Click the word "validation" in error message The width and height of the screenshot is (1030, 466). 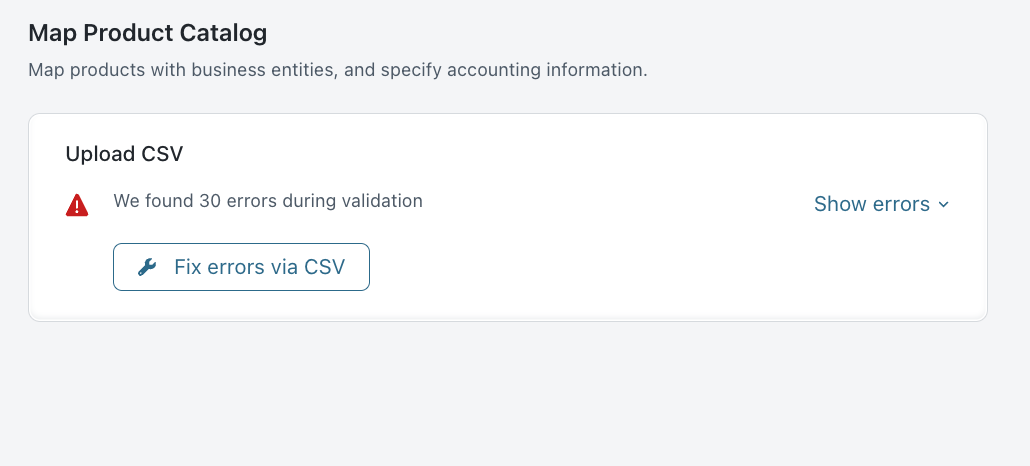point(382,201)
